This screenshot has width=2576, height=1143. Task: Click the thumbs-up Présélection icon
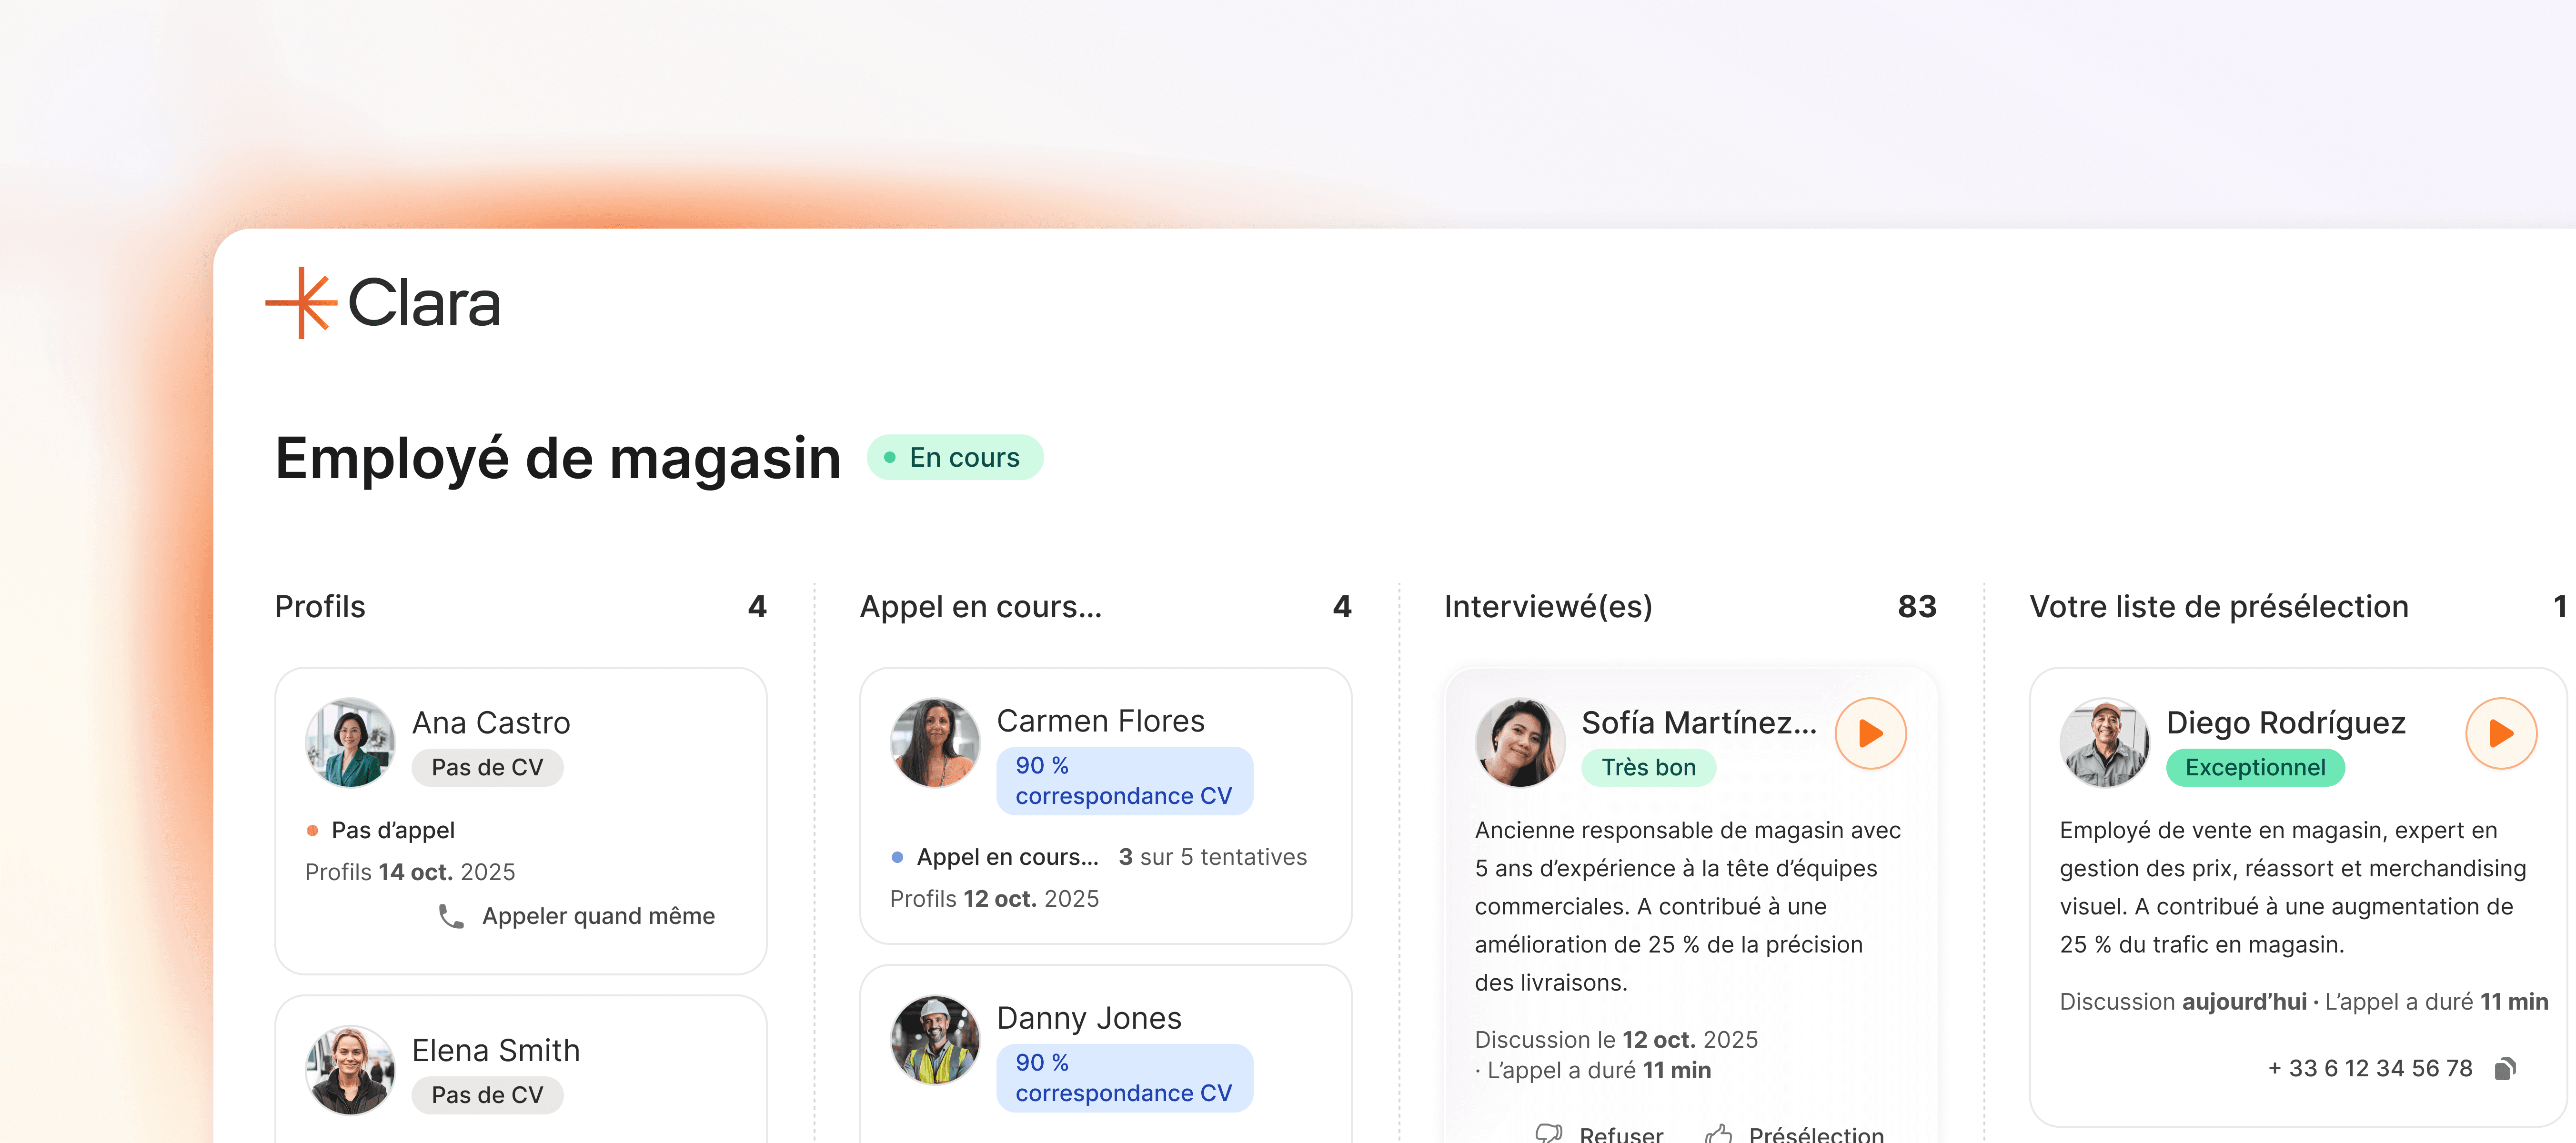tap(1718, 1133)
